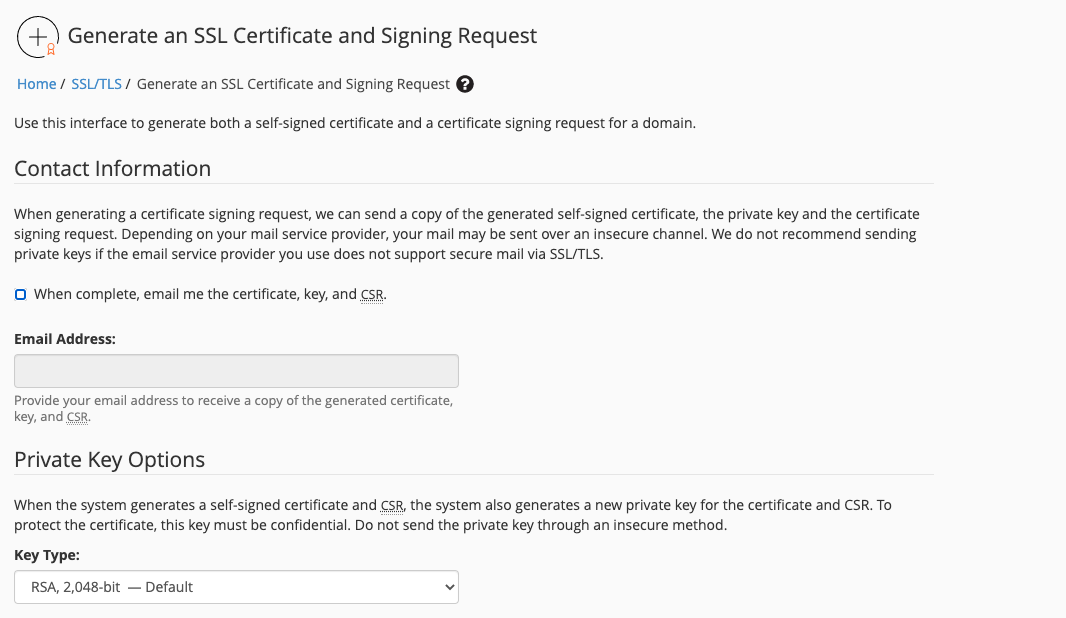The image size is (1066, 618).
Task: Click CSR abbreviation under the email field
Action: 78,417
